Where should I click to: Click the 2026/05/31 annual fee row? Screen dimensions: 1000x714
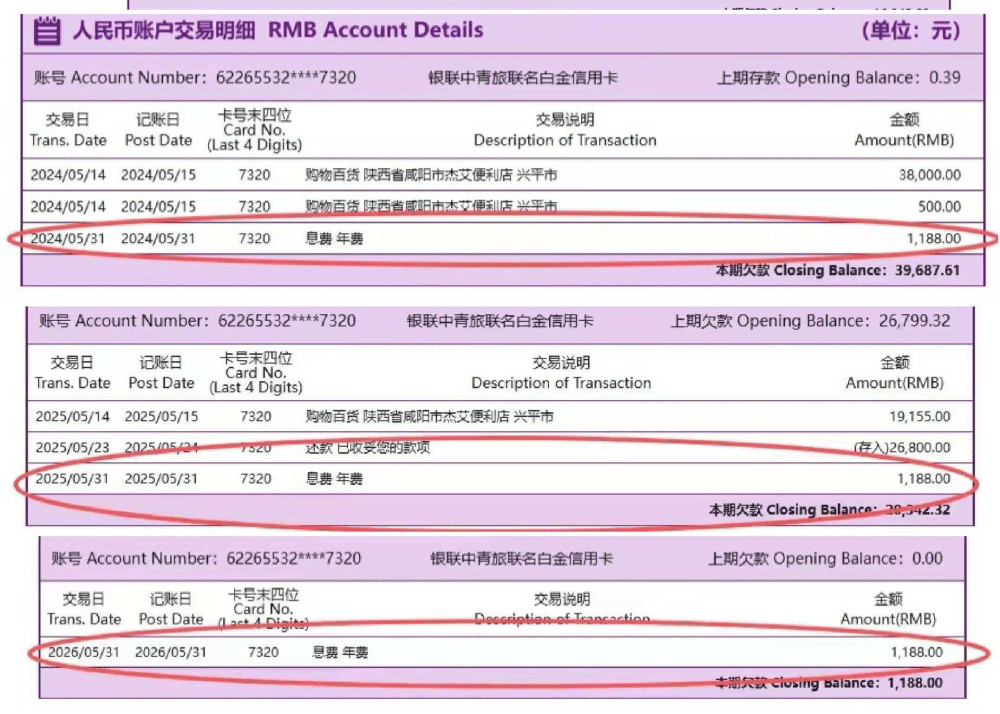(502, 652)
